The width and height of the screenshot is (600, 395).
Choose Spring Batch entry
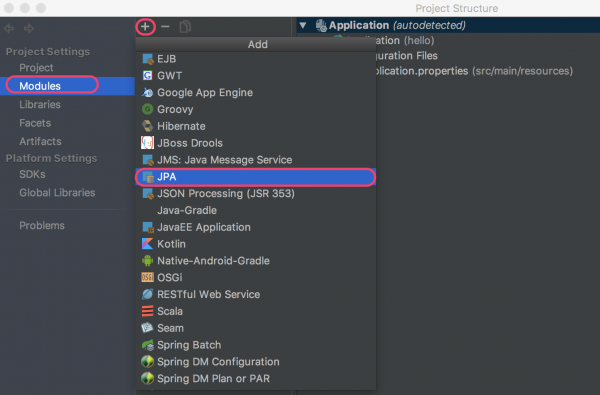256,345
